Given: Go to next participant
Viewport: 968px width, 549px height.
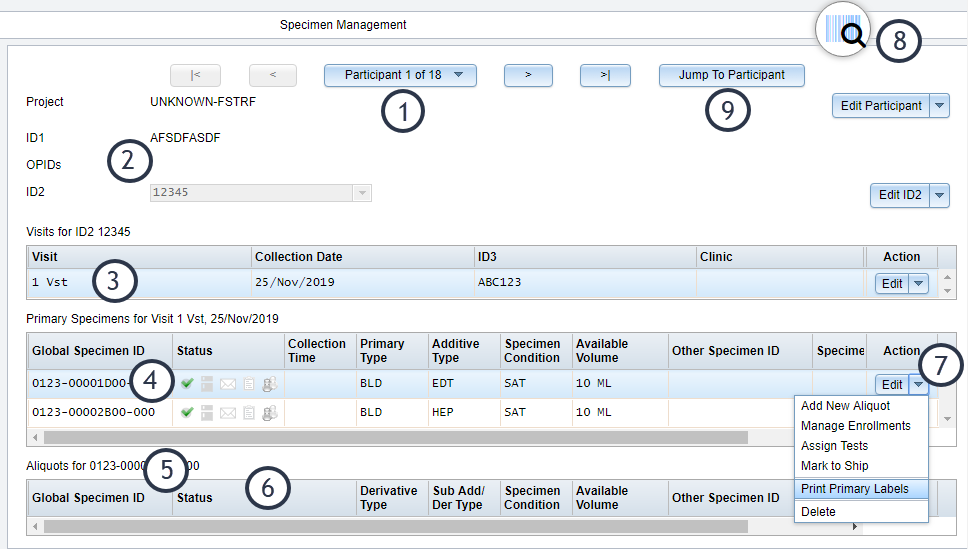Looking at the screenshot, I should click(528, 75).
